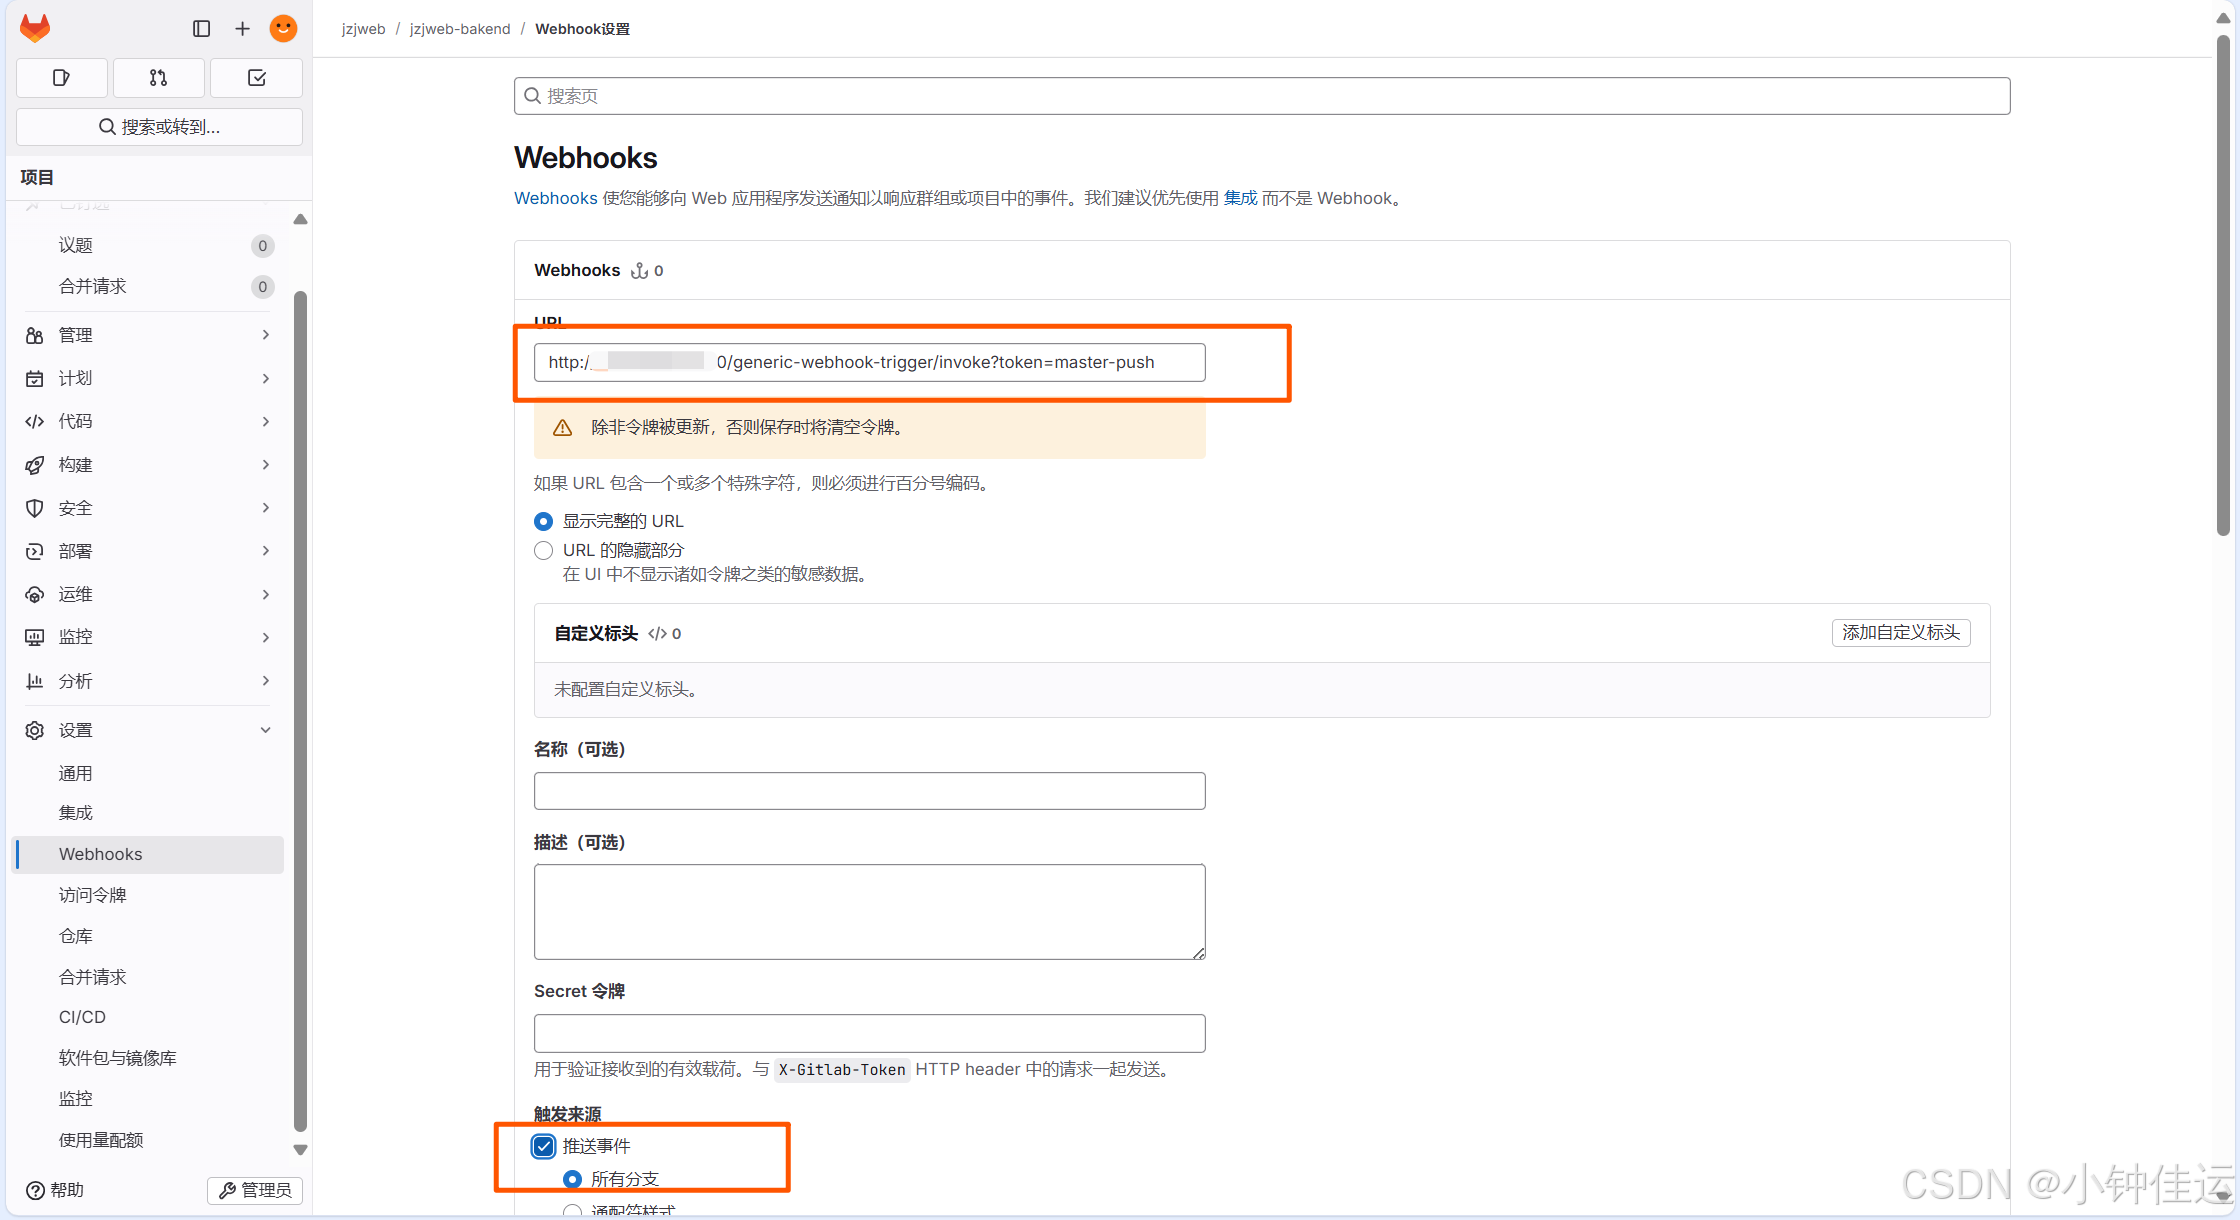Click the help question mark icon

click(35, 1190)
